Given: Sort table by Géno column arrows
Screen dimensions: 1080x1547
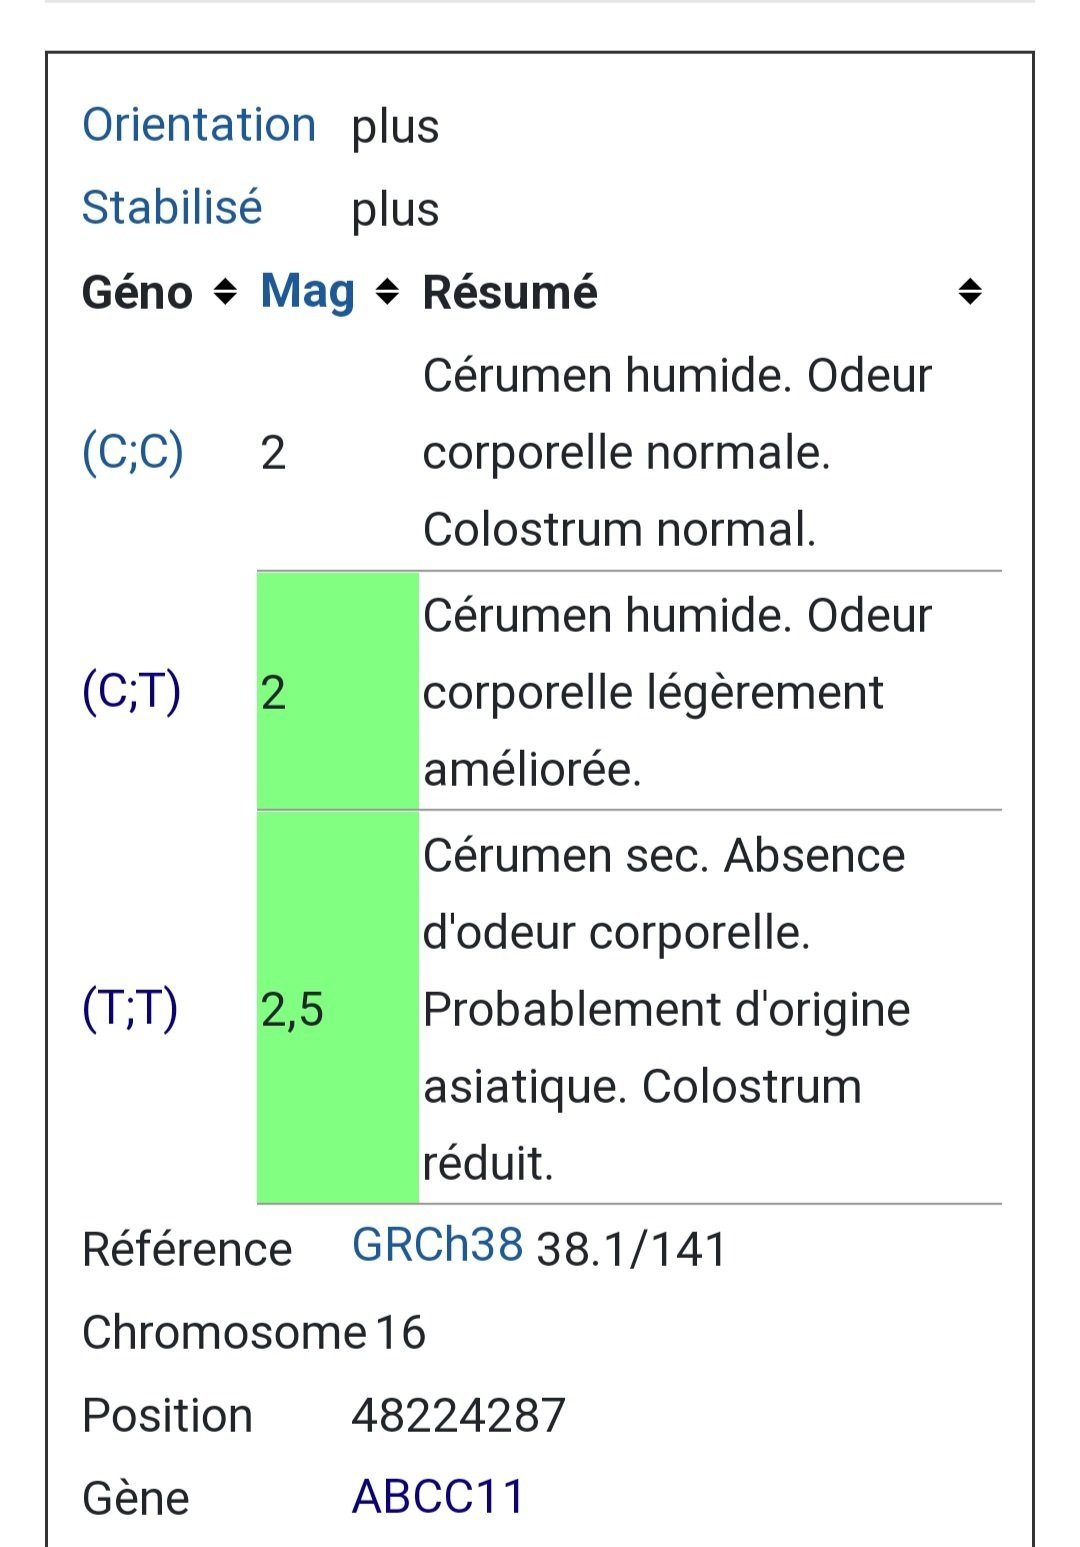Looking at the screenshot, I should [226, 293].
